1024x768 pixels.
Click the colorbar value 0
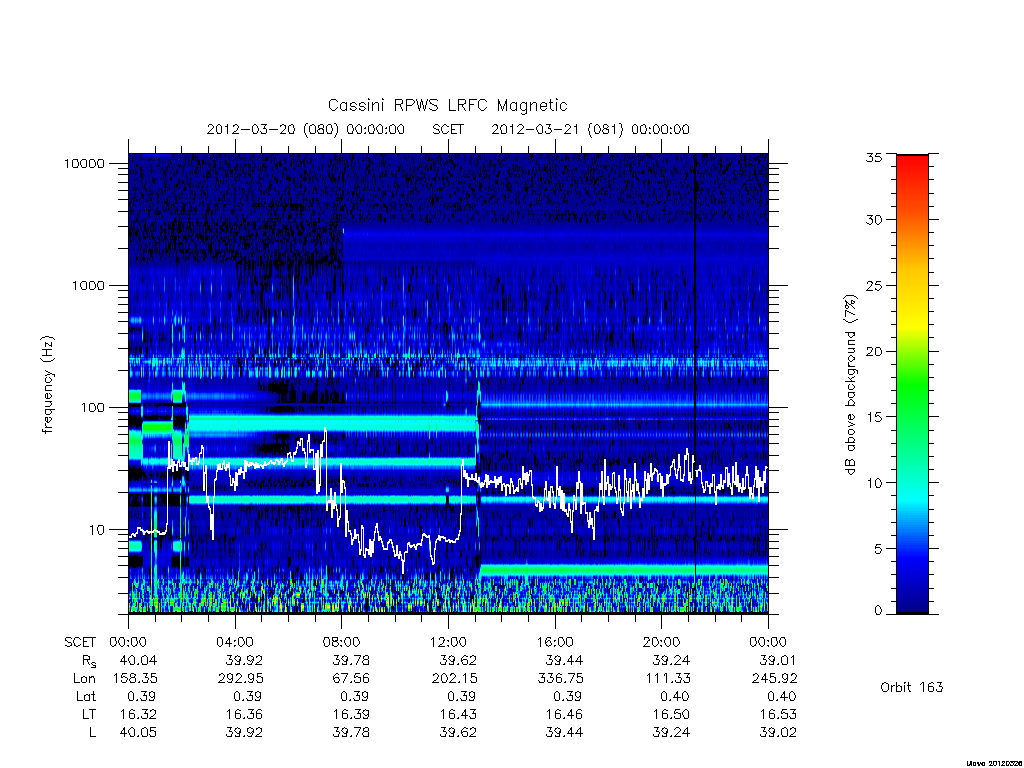877,611
